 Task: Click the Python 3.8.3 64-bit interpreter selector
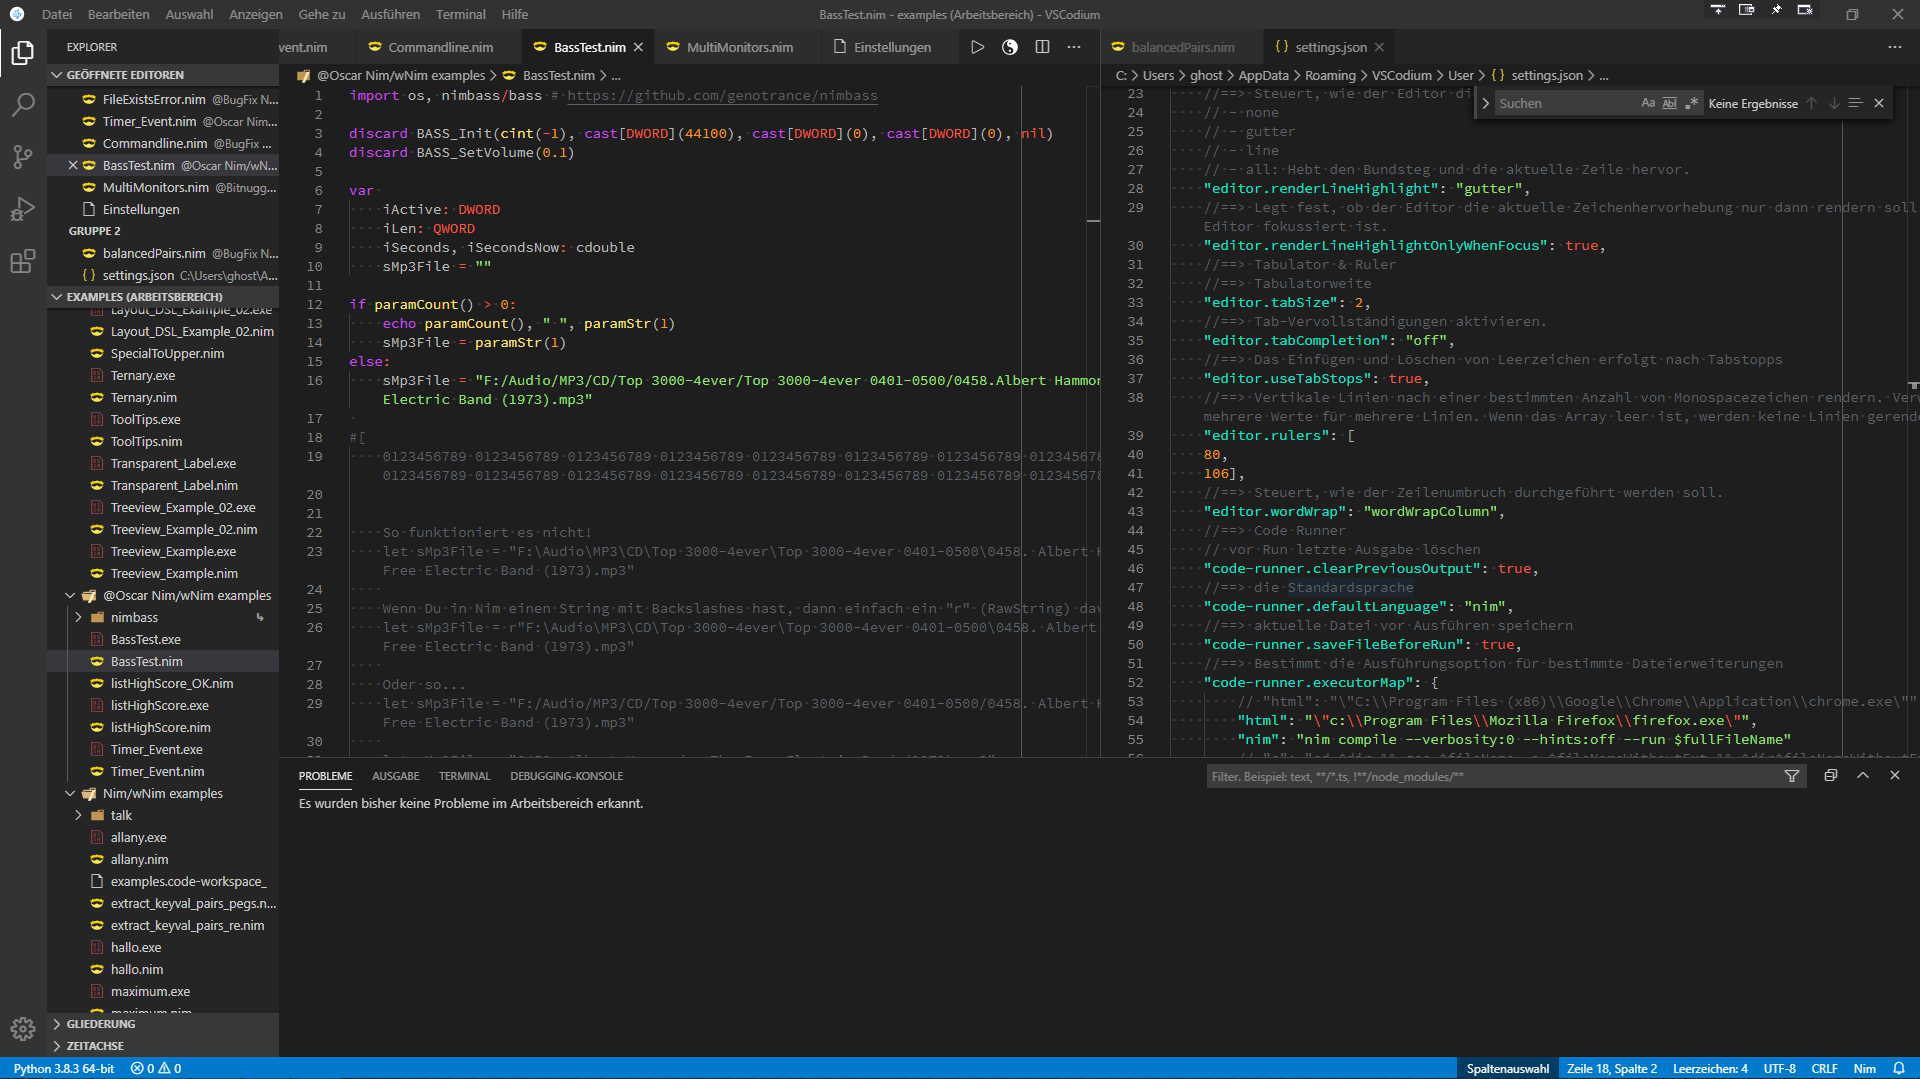coord(64,1068)
